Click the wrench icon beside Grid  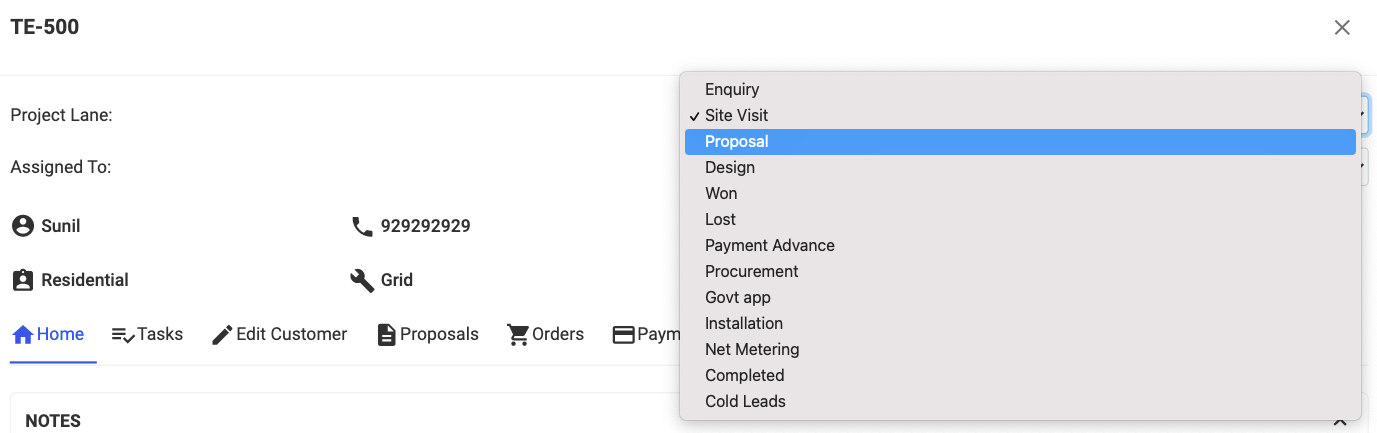(x=362, y=280)
